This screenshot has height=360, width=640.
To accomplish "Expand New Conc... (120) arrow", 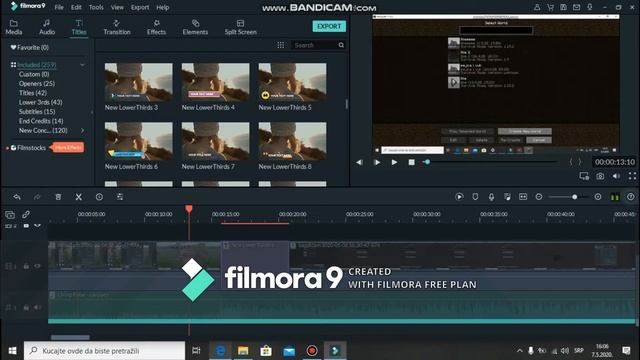I will 82,130.
